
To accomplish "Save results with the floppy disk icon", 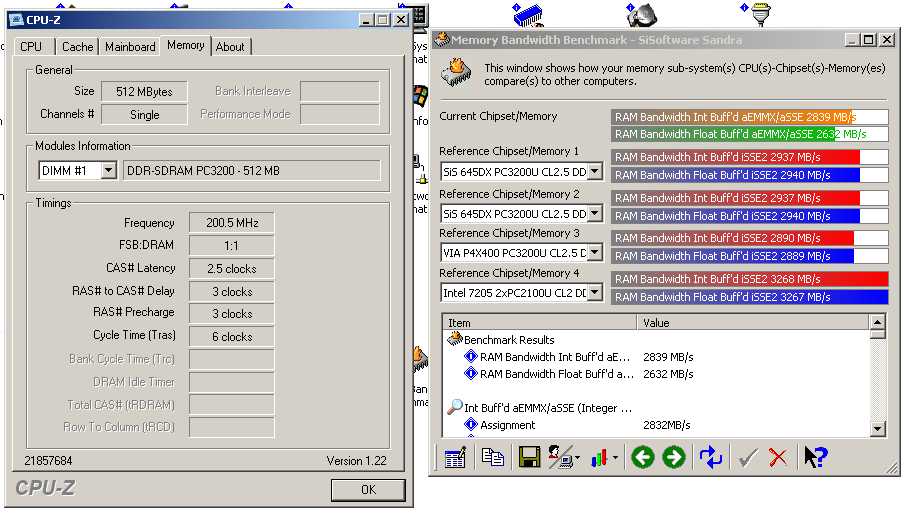I will click(x=529, y=457).
